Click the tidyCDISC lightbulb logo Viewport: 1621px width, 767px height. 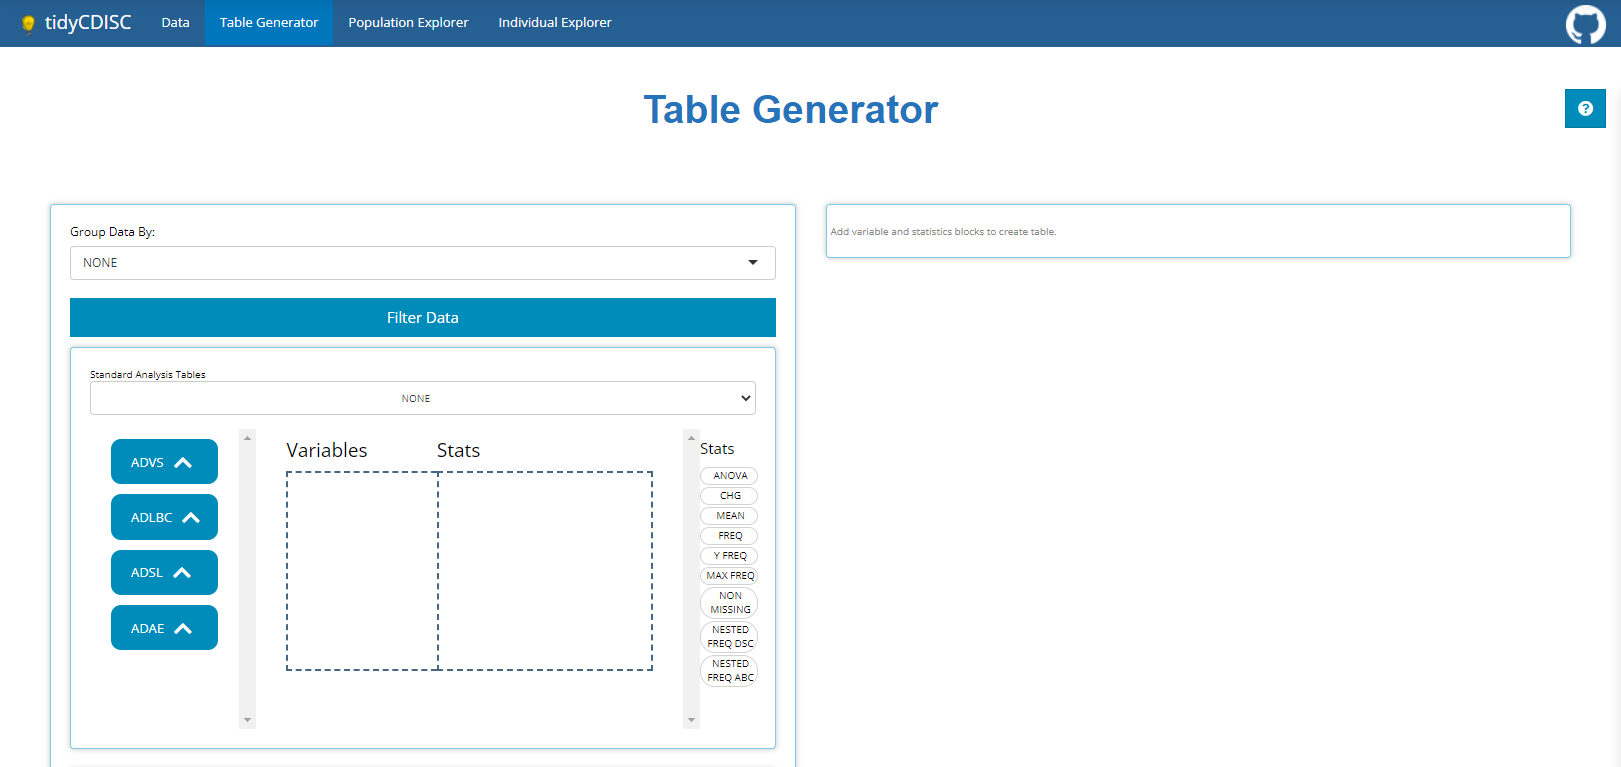[x=28, y=23]
